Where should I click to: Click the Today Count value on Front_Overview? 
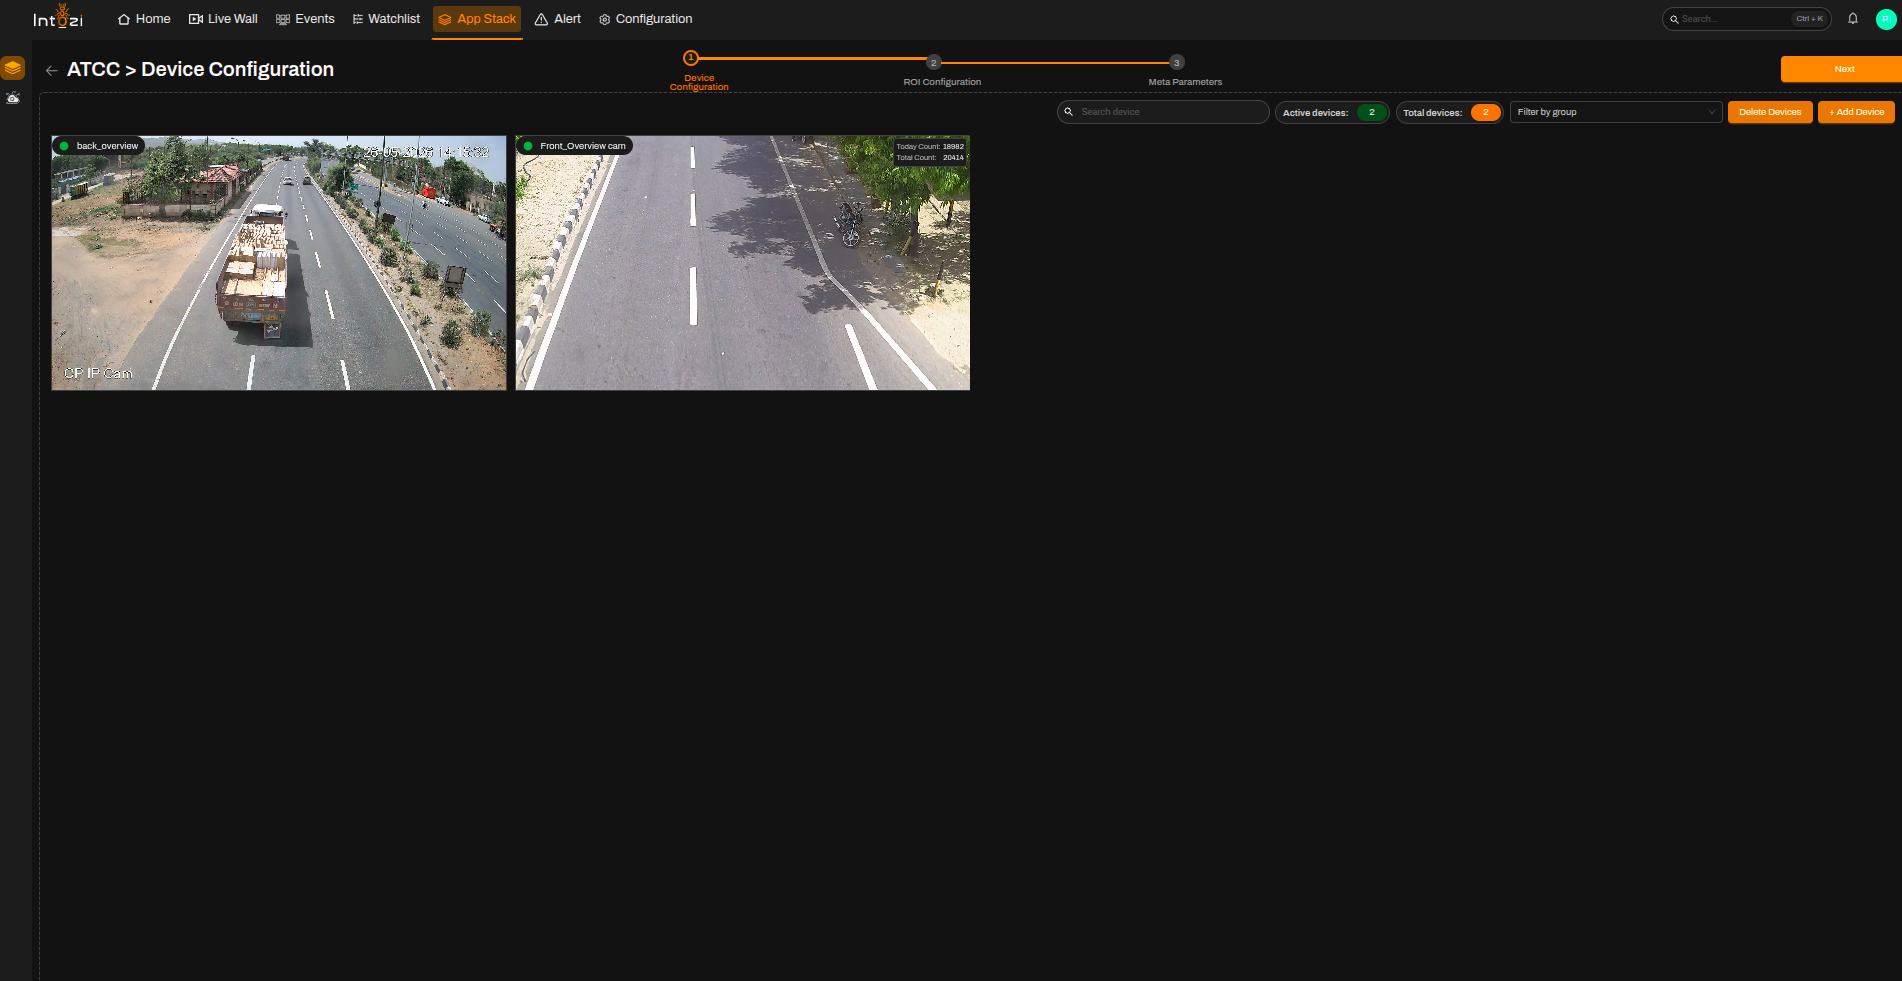953,147
